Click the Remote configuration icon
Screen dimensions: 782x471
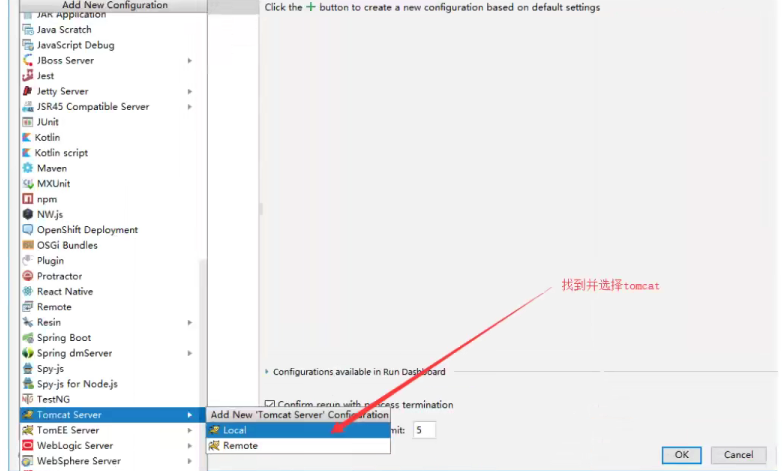pyautogui.click(x=28, y=307)
